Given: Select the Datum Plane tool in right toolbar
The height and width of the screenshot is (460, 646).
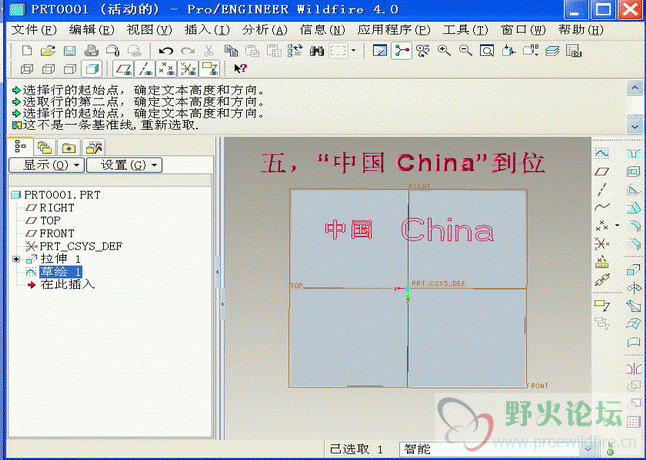Looking at the screenshot, I should point(602,171).
